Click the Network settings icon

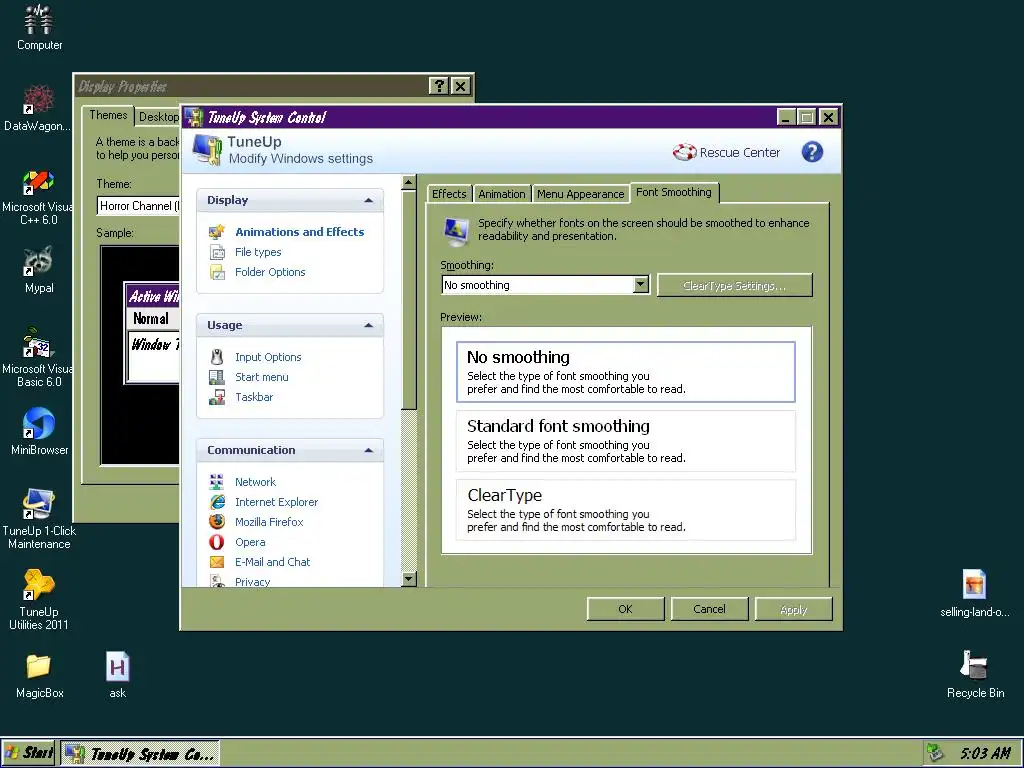[x=217, y=482]
